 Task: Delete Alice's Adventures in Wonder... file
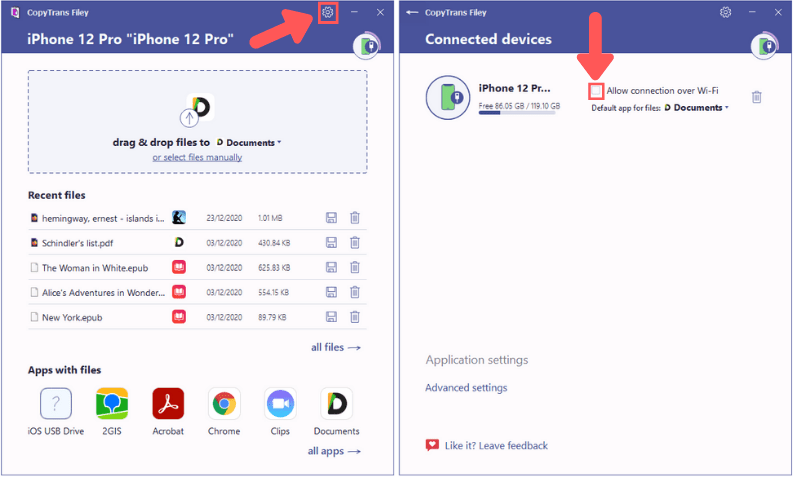[355, 292]
